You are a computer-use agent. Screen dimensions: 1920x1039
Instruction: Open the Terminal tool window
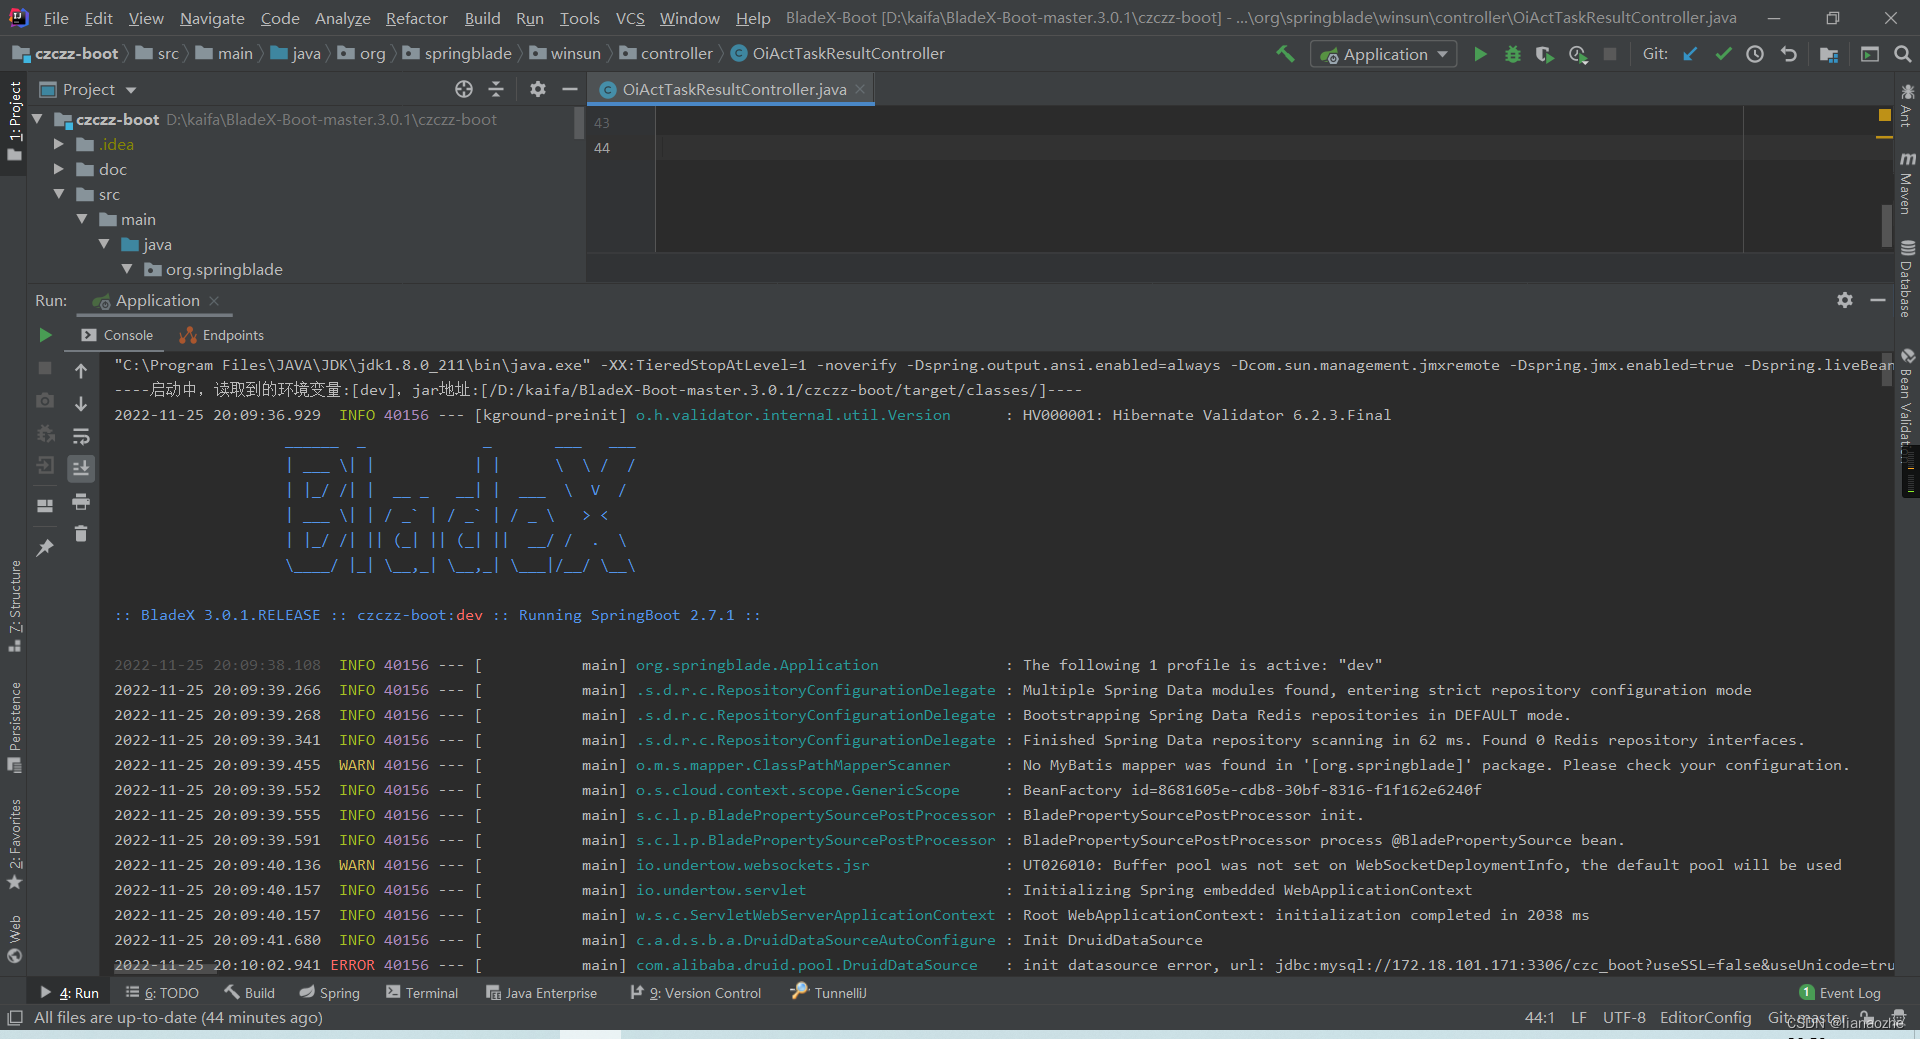coord(422,993)
